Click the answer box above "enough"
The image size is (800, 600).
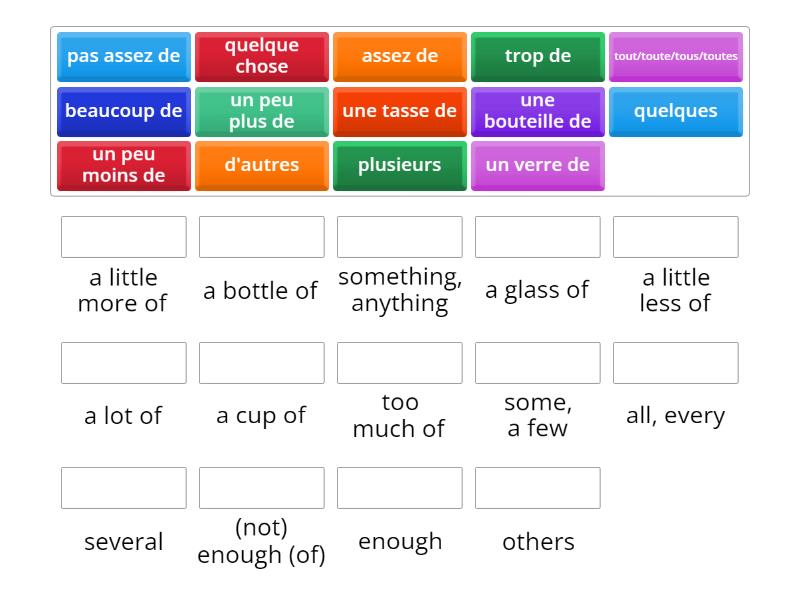coord(399,488)
